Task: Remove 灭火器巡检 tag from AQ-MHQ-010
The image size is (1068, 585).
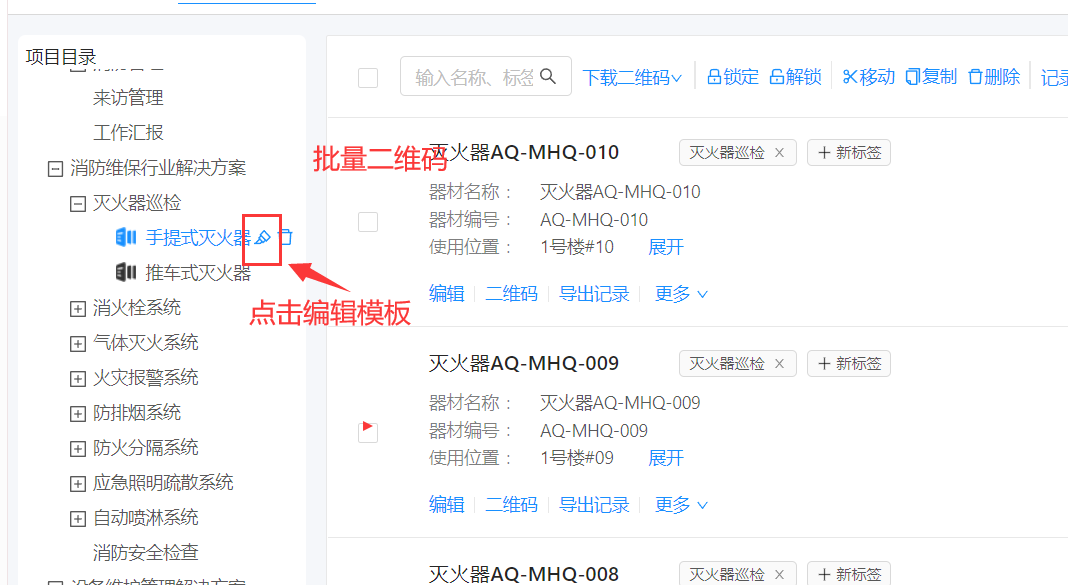Action: 779,153
